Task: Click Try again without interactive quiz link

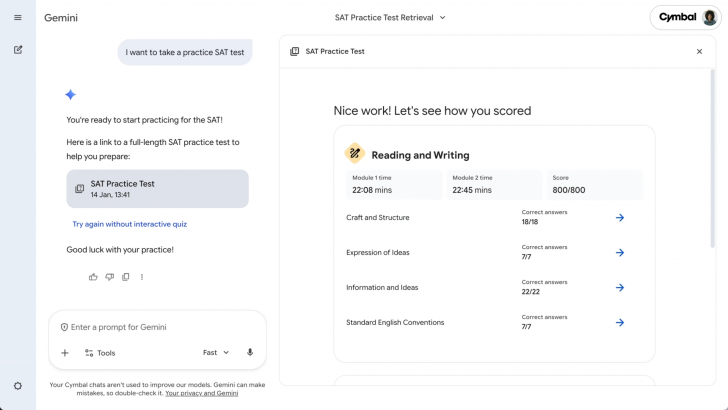Action: coord(129,224)
